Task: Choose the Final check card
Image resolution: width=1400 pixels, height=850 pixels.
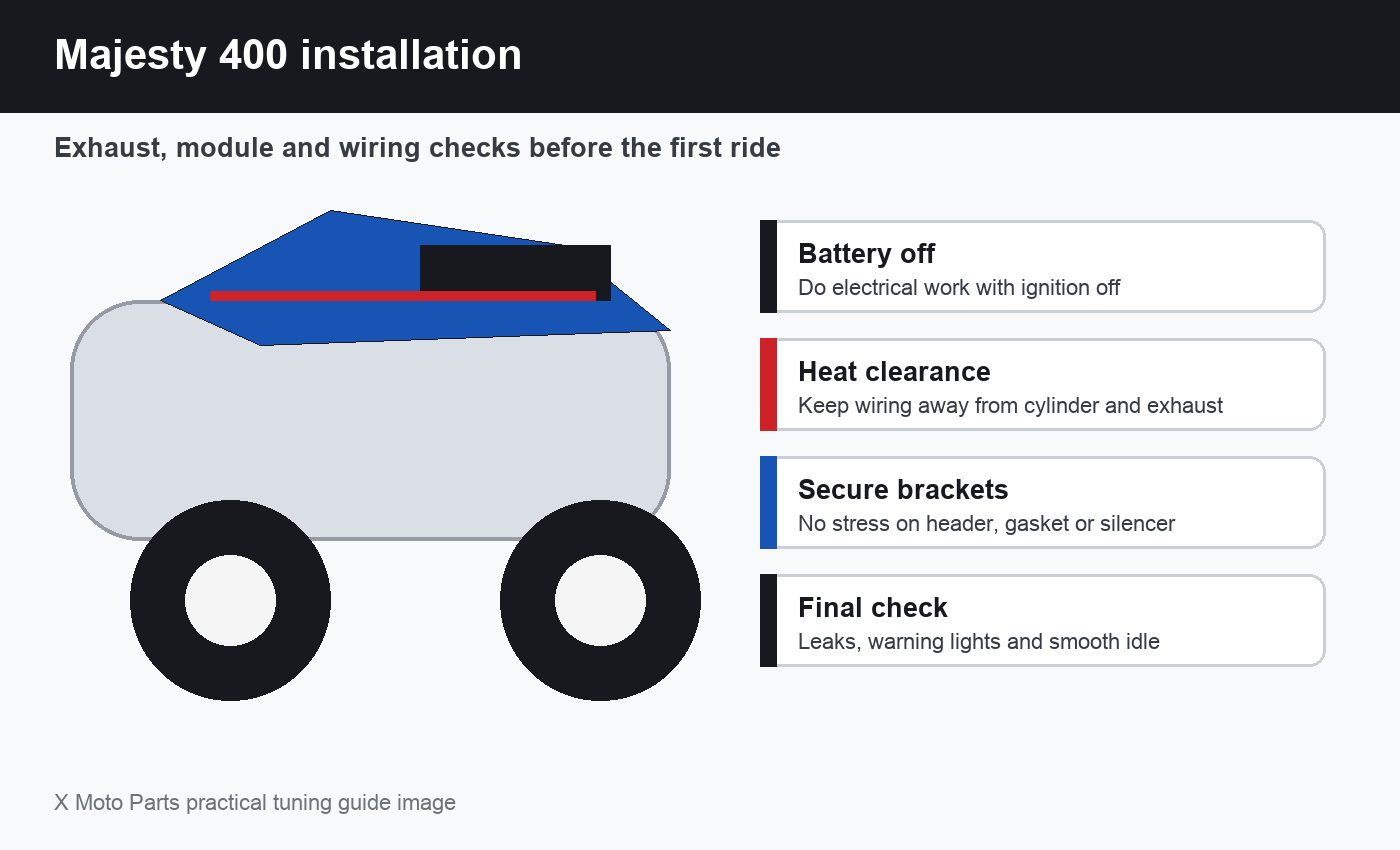Action: [x=1042, y=620]
